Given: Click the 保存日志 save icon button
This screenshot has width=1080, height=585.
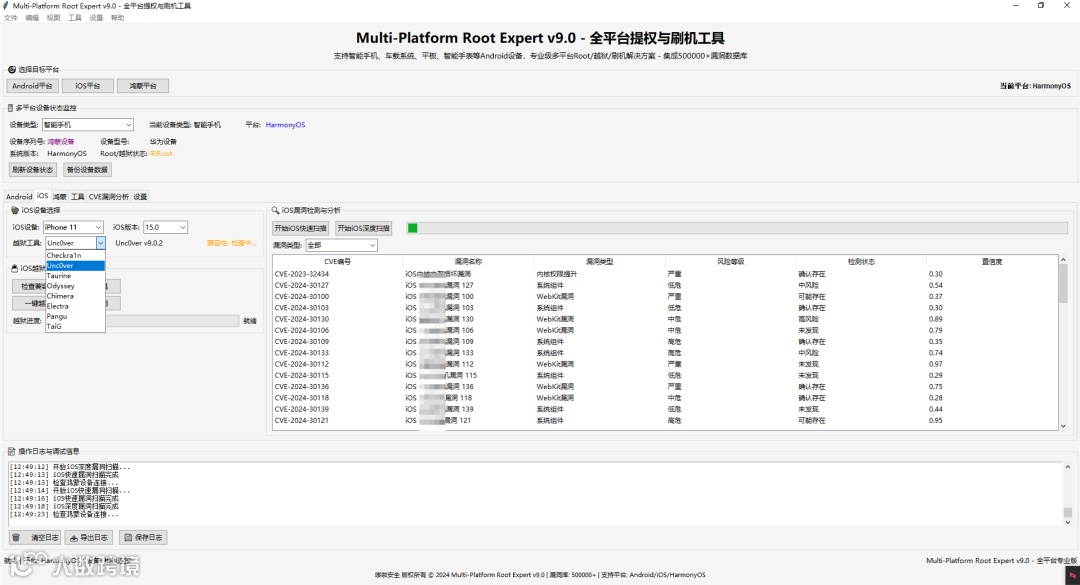Looking at the screenshot, I should click(143, 537).
